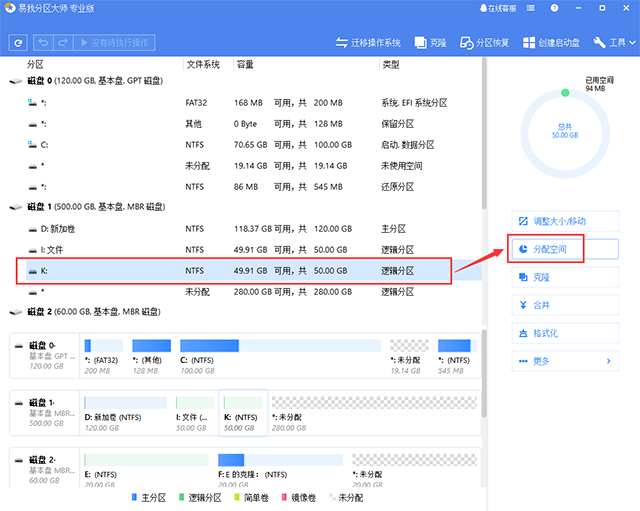This screenshot has height=511, width=640.
Task: Click the 克隆 toolbar button
Action: pos(431,43)
